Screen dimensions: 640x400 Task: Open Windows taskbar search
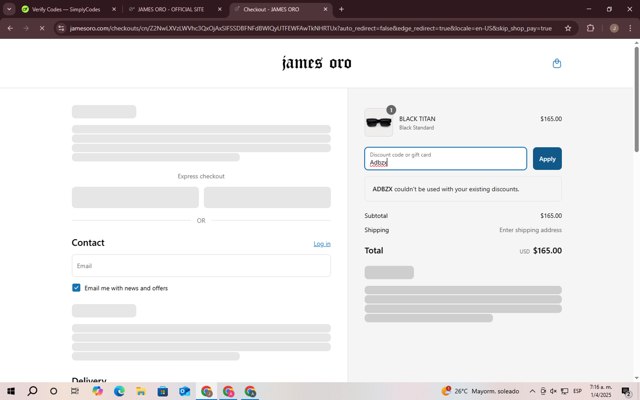[32, 391]
